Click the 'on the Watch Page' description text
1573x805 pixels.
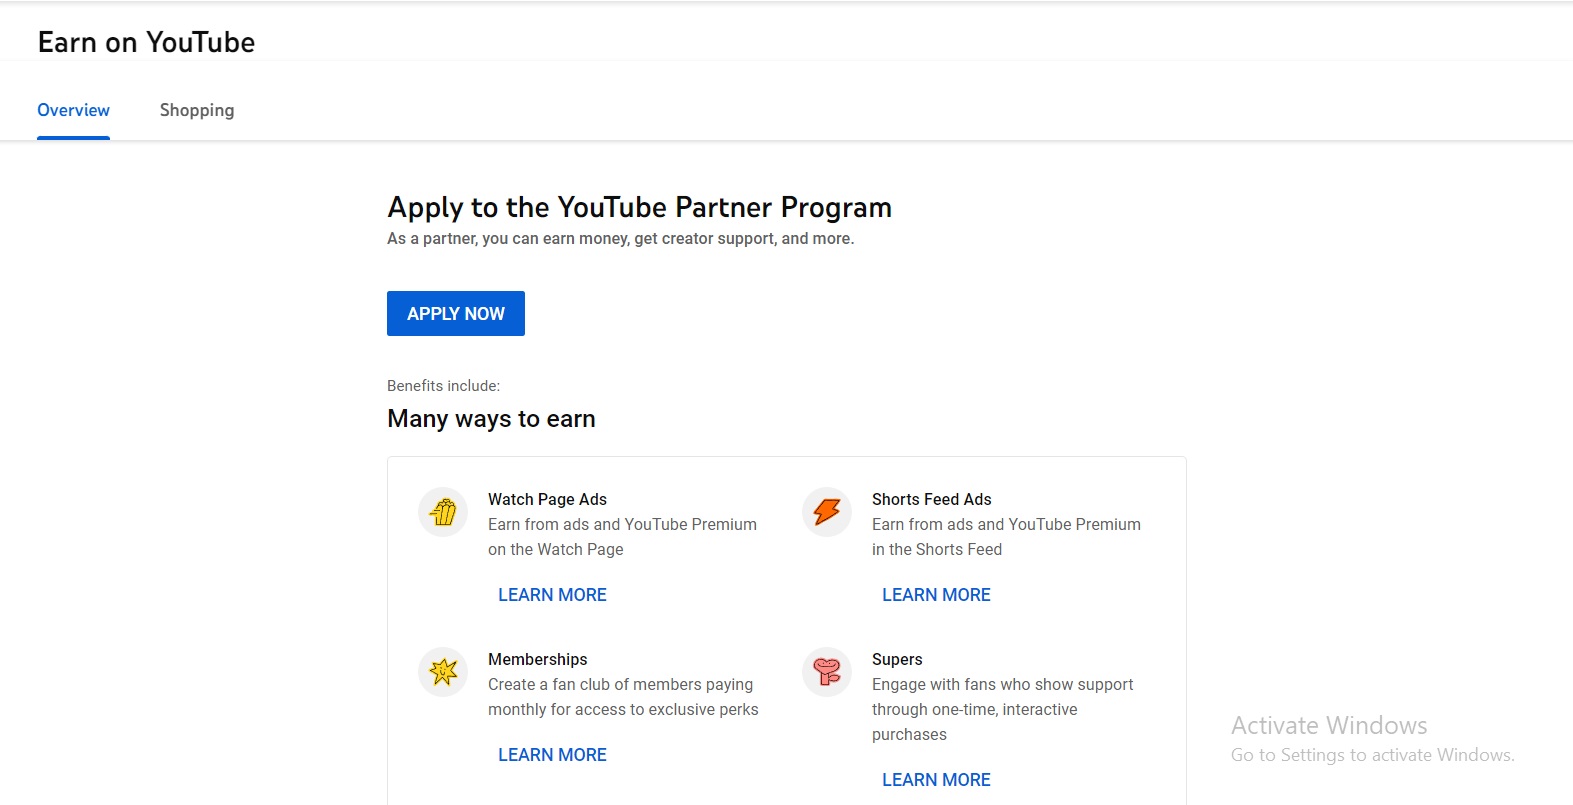pos(555,549)
